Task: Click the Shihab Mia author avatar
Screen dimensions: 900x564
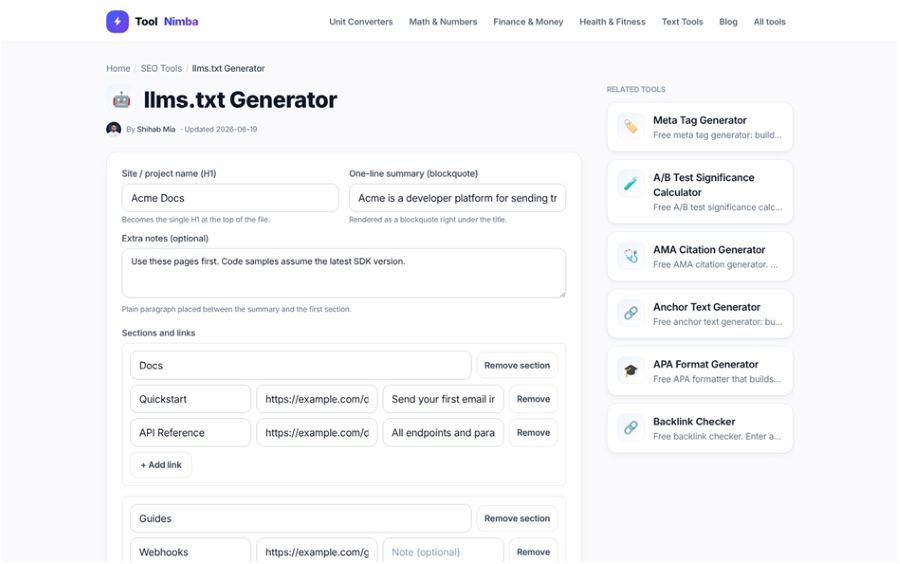Action: point(114,129)
